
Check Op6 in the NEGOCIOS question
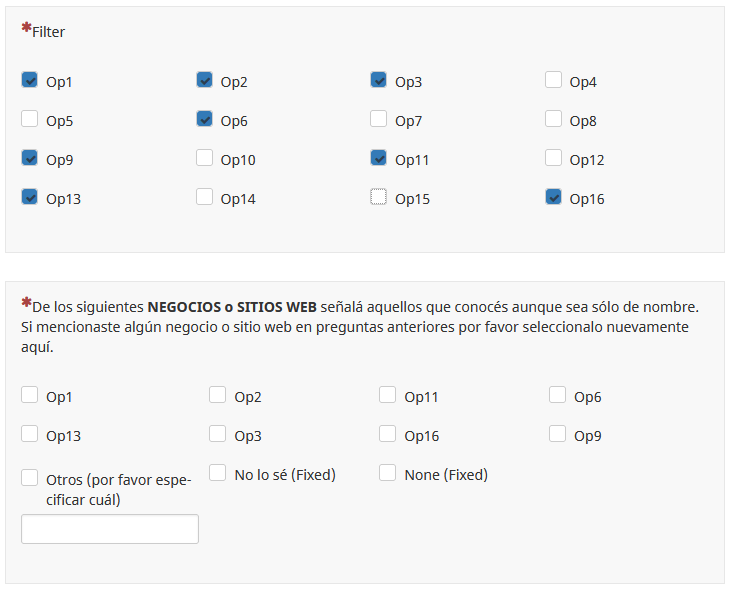click(558, 395)
